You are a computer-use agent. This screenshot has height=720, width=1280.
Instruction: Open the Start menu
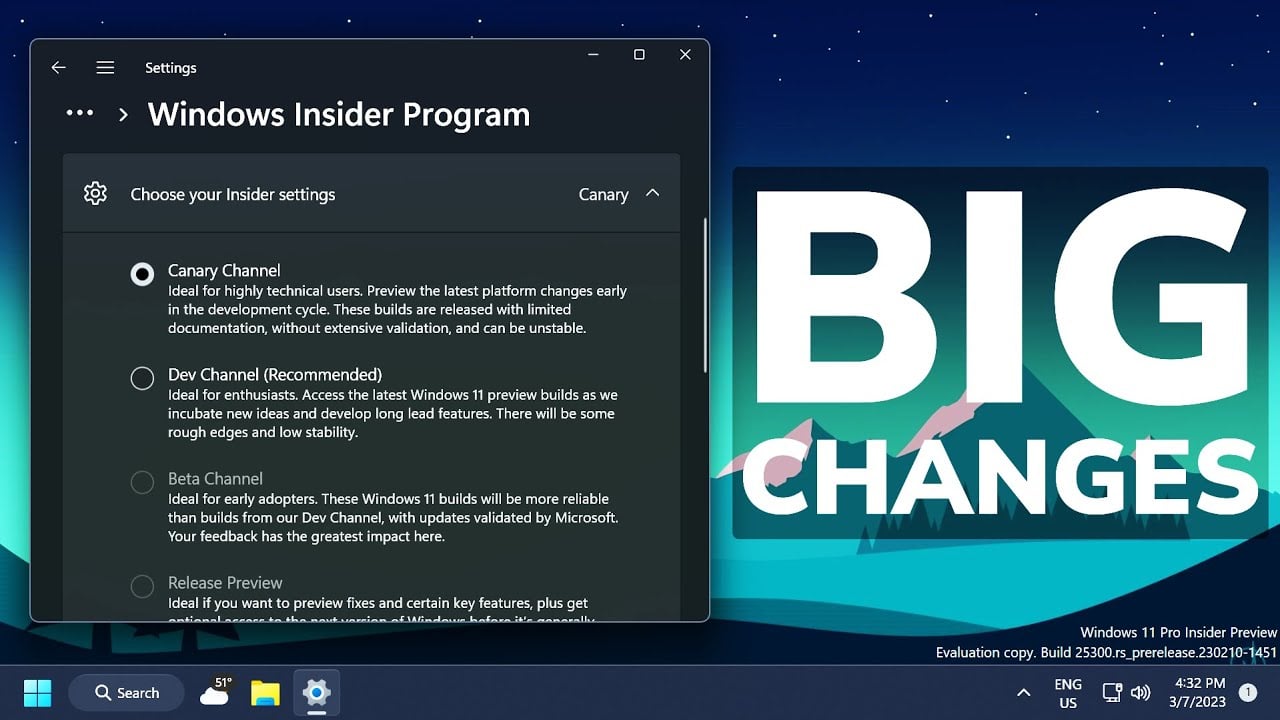coord(37,691)
